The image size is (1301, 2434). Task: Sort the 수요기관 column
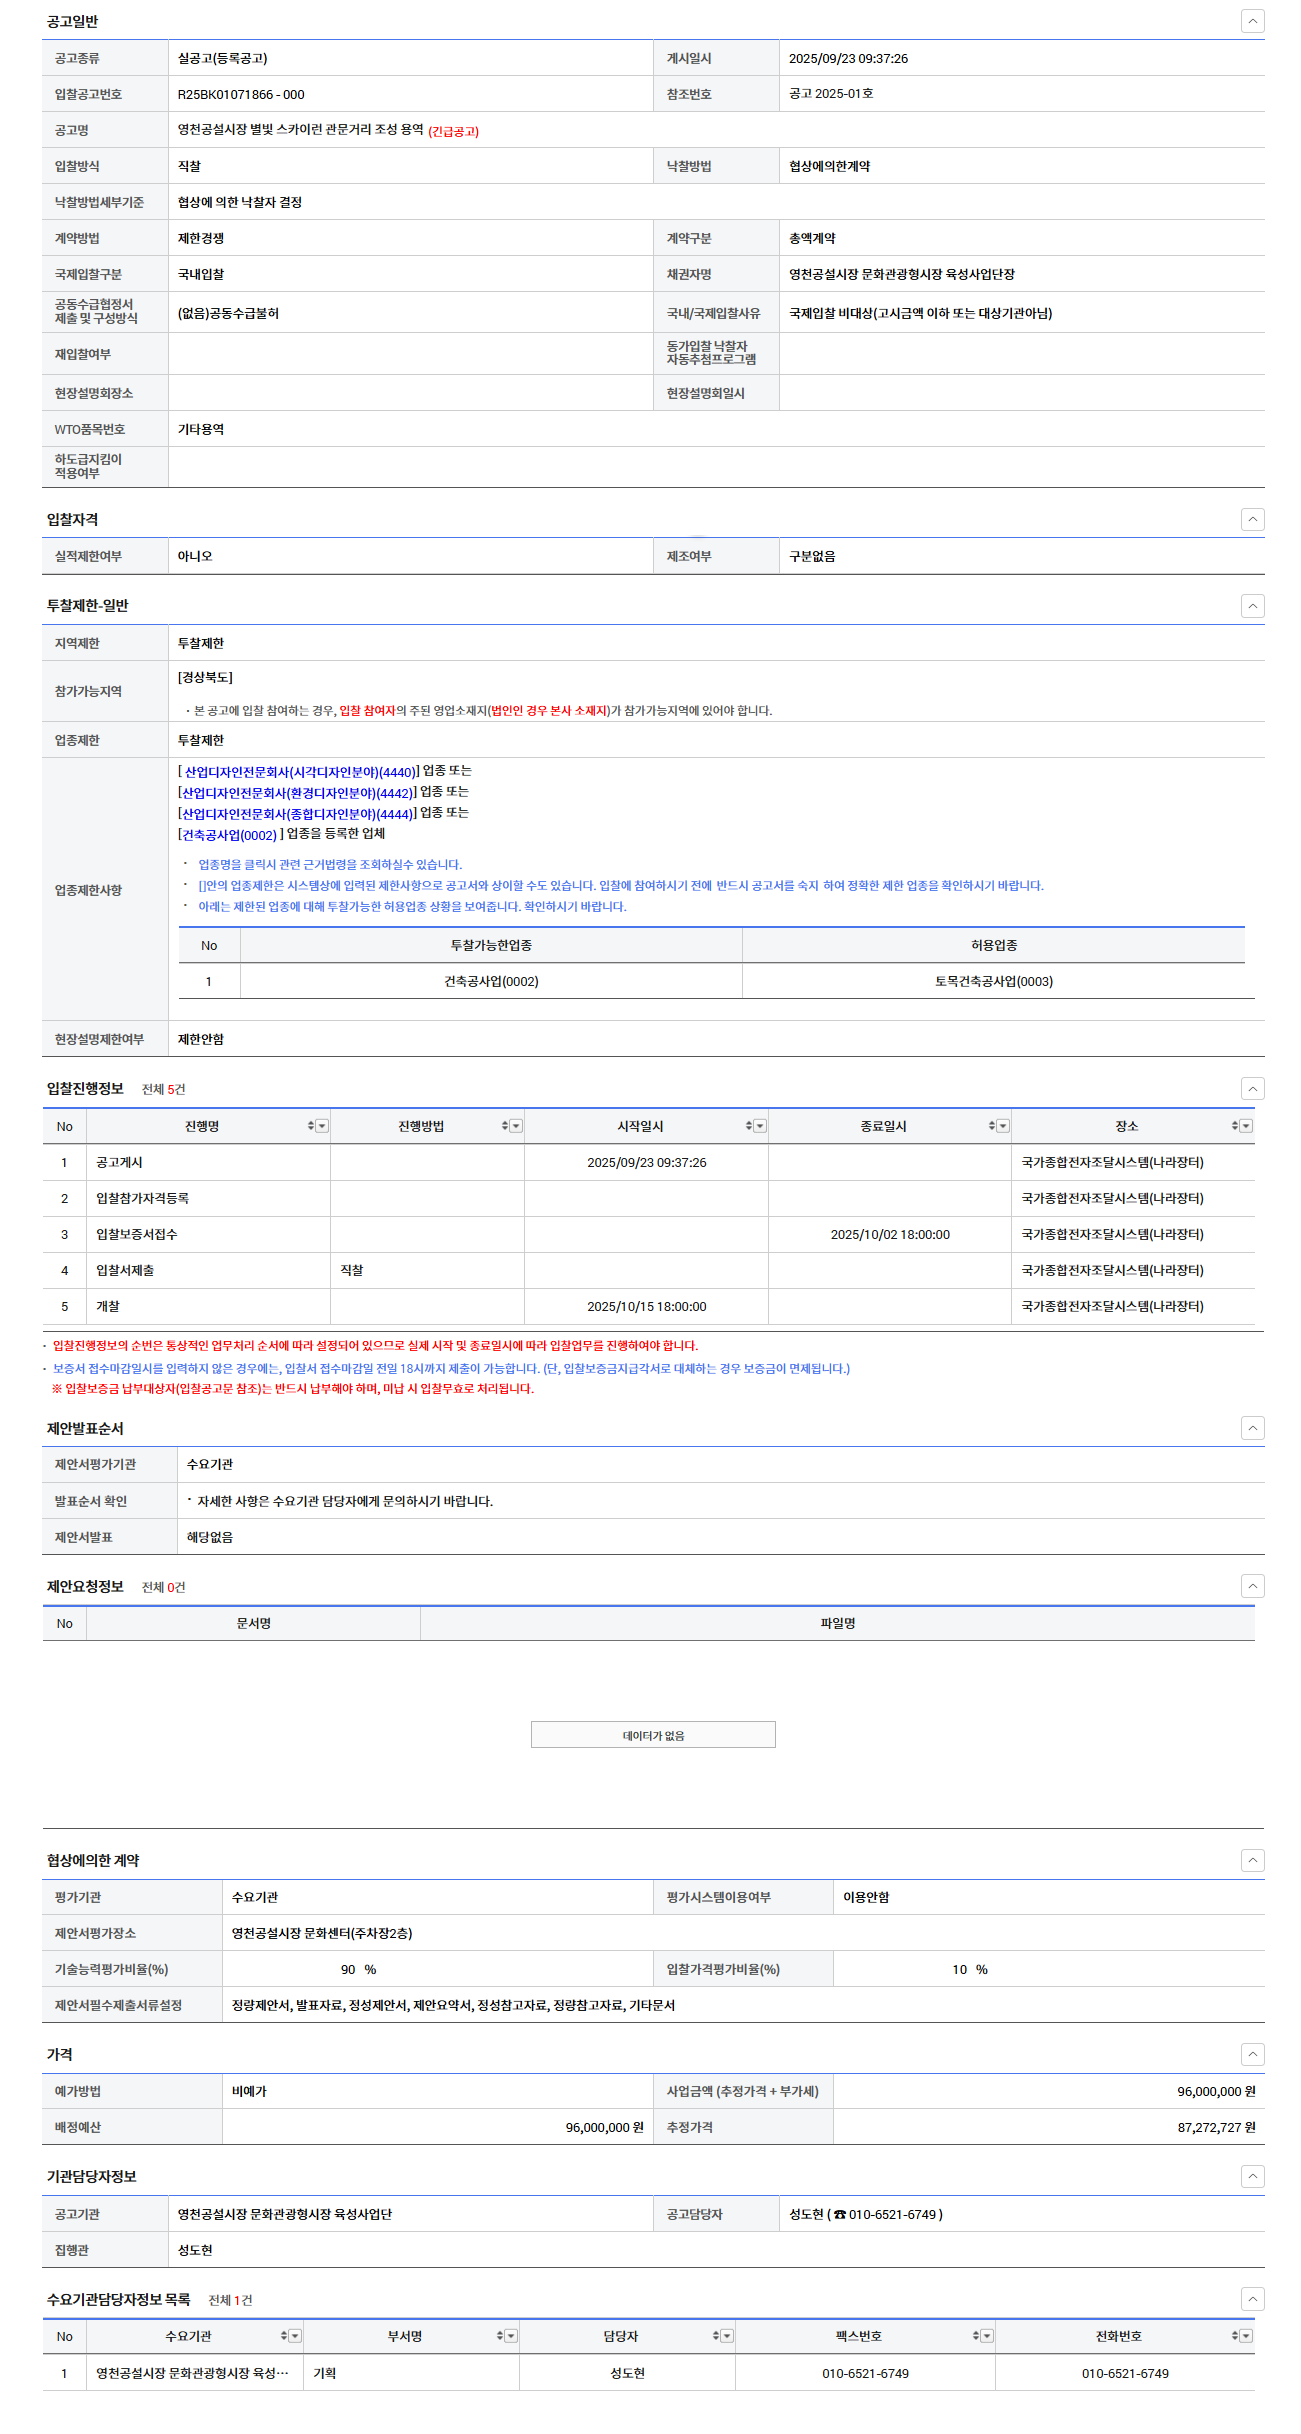click(x=284, y=2336)
